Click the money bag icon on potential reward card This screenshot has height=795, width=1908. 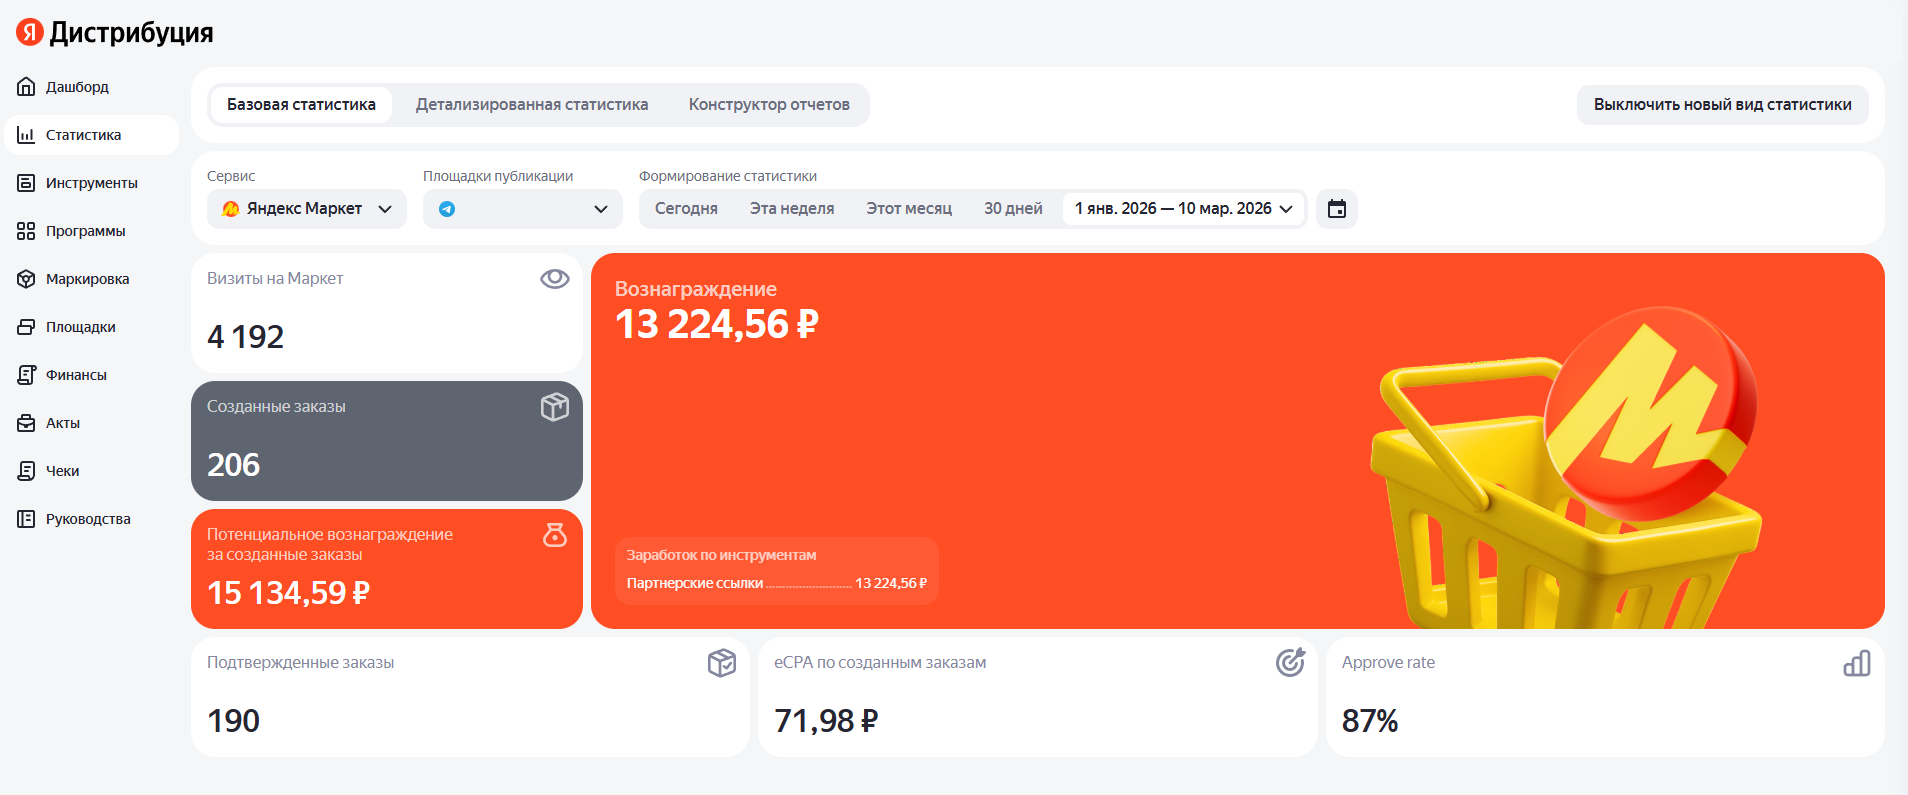click(x=555, y=535)
